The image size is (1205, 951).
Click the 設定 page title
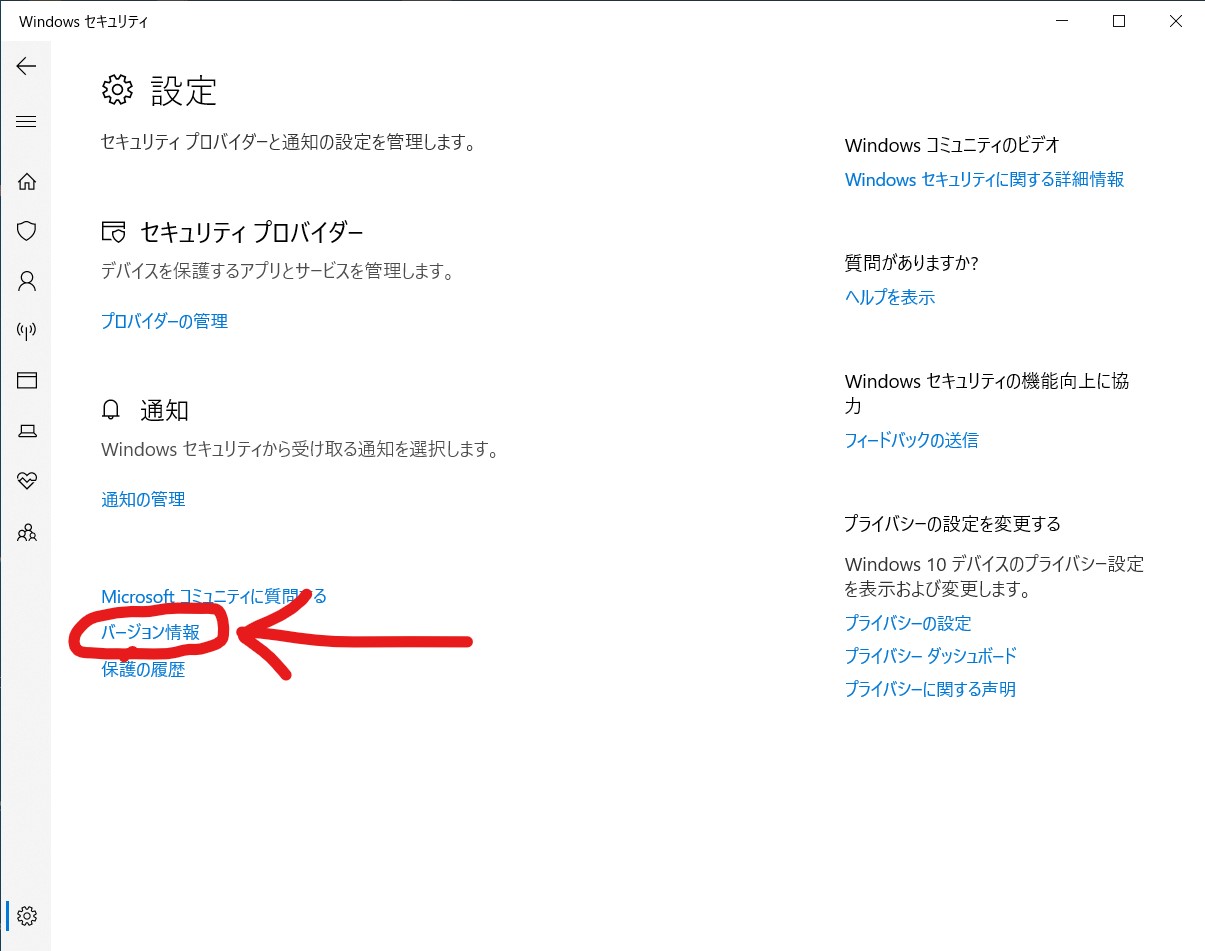tap(184, 90)
